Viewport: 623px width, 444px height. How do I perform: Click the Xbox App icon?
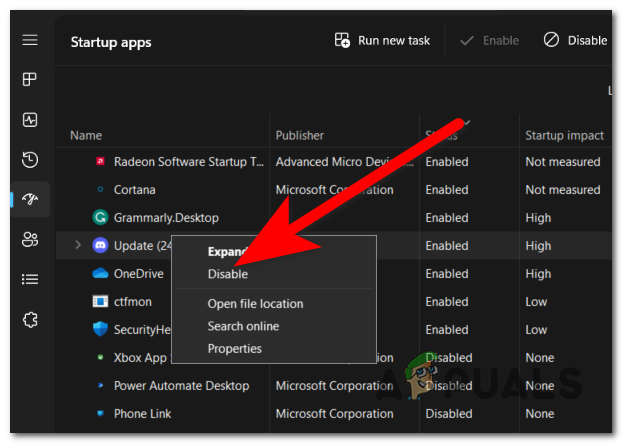pos(101,357)
